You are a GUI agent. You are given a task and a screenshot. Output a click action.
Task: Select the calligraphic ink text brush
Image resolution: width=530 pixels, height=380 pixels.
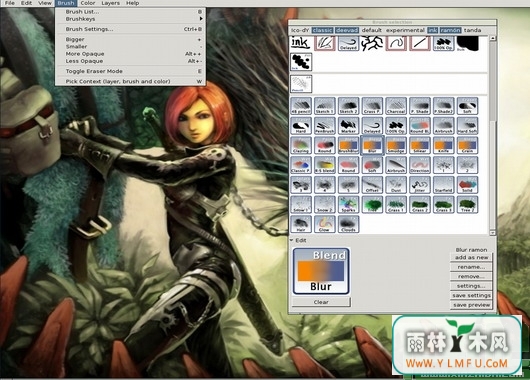(300, 43)
